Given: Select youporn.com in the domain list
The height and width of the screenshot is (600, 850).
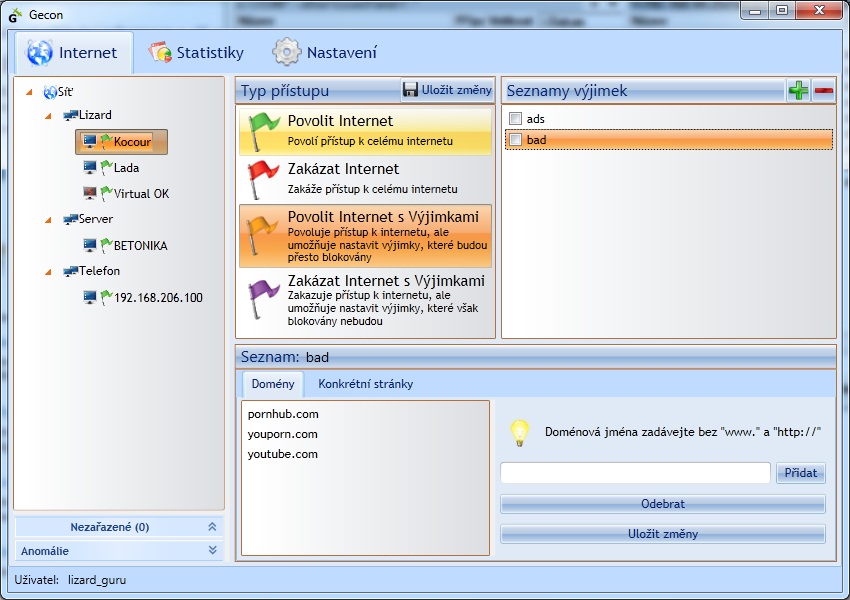Looking at the screenshot, I should [282, 434].
